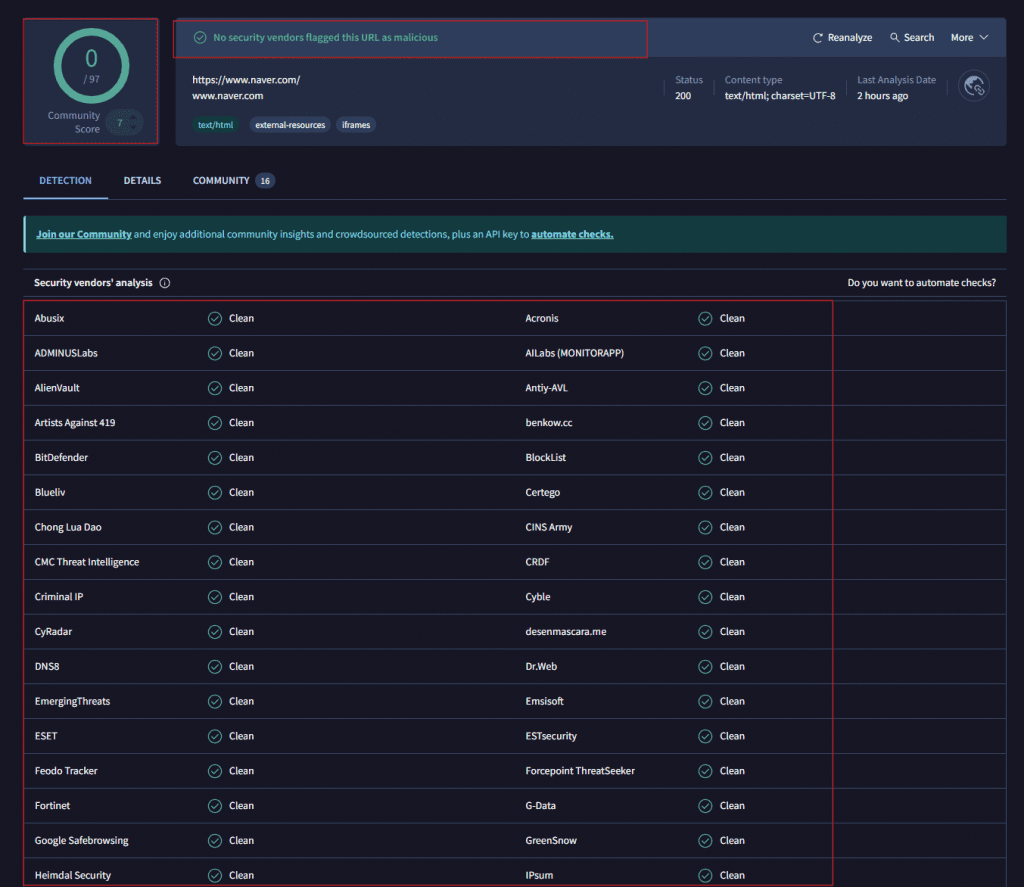1024x887 pixels.
Task: Click the Status value 200
Action: coord(683,96)
